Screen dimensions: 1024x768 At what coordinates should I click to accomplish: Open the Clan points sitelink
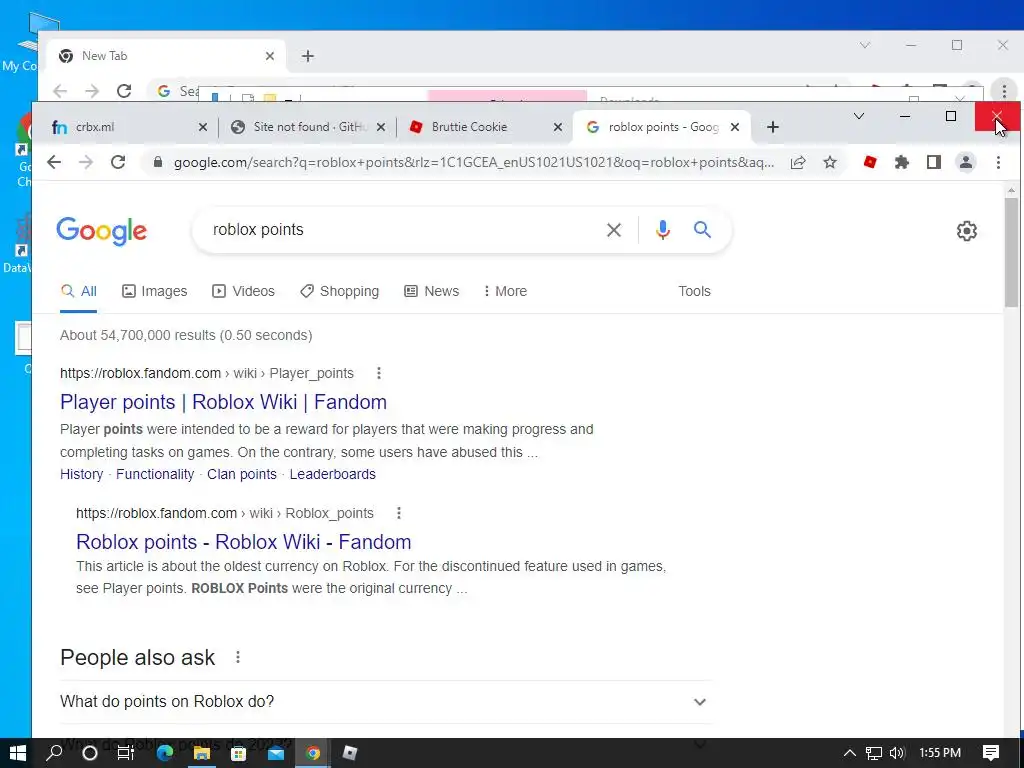coord(242,474)
